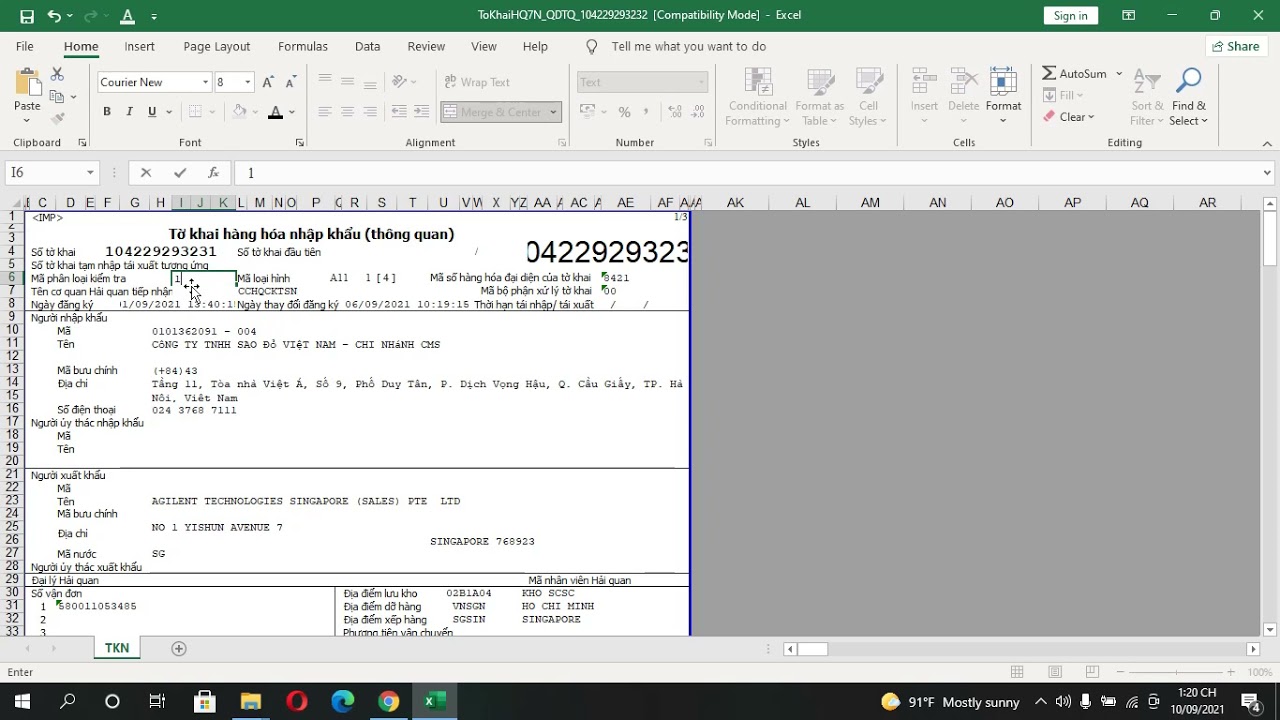Viewport: 1280px width, 720px height.
Task: Save the workbook from the quick access toolbar
Action: (x=27, y=16)
